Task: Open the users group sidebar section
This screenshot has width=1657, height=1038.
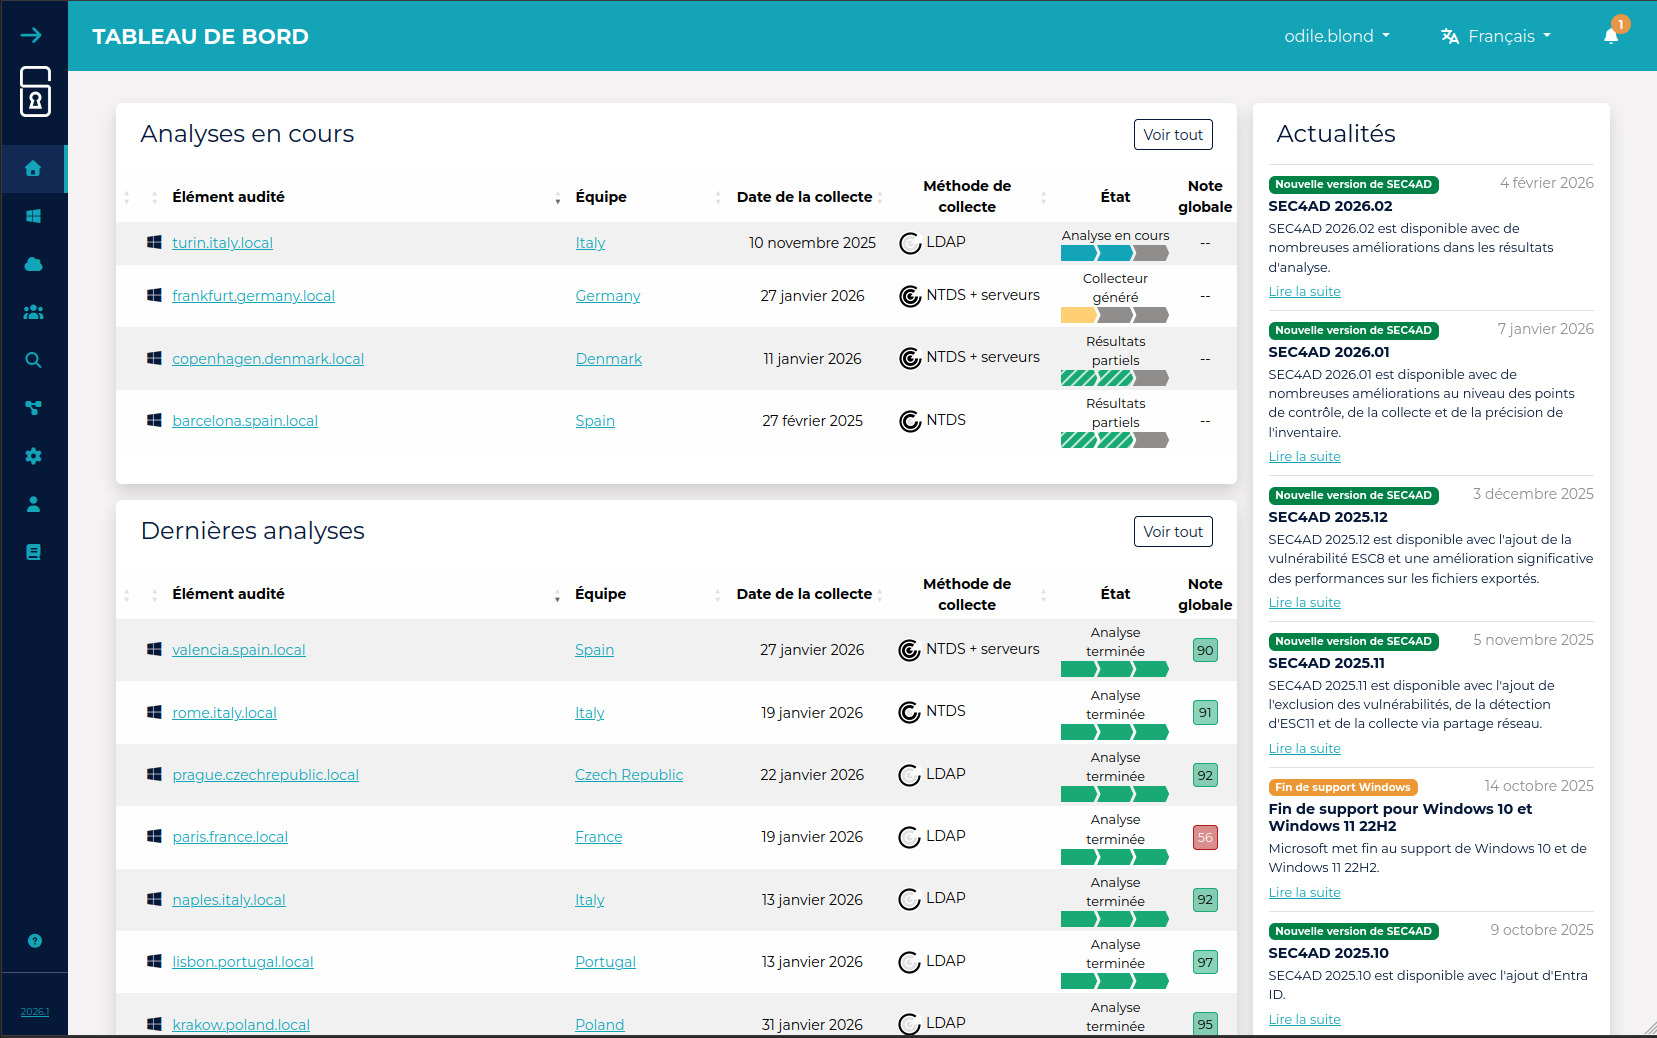Action: tap(34, 312)
